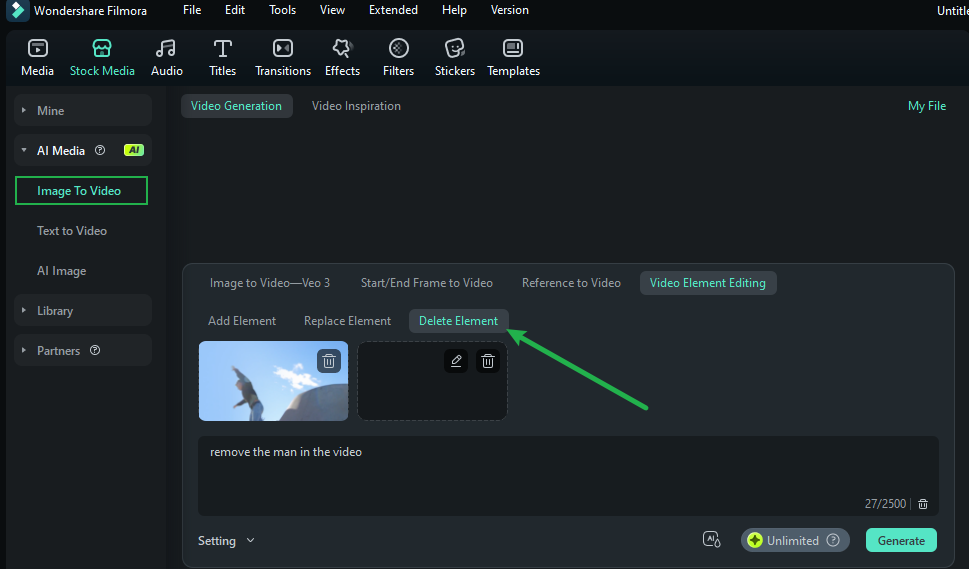Click the uploaded video thumbnail of jumping man
This screenshot has height=569, width=969.
point(273,381)
